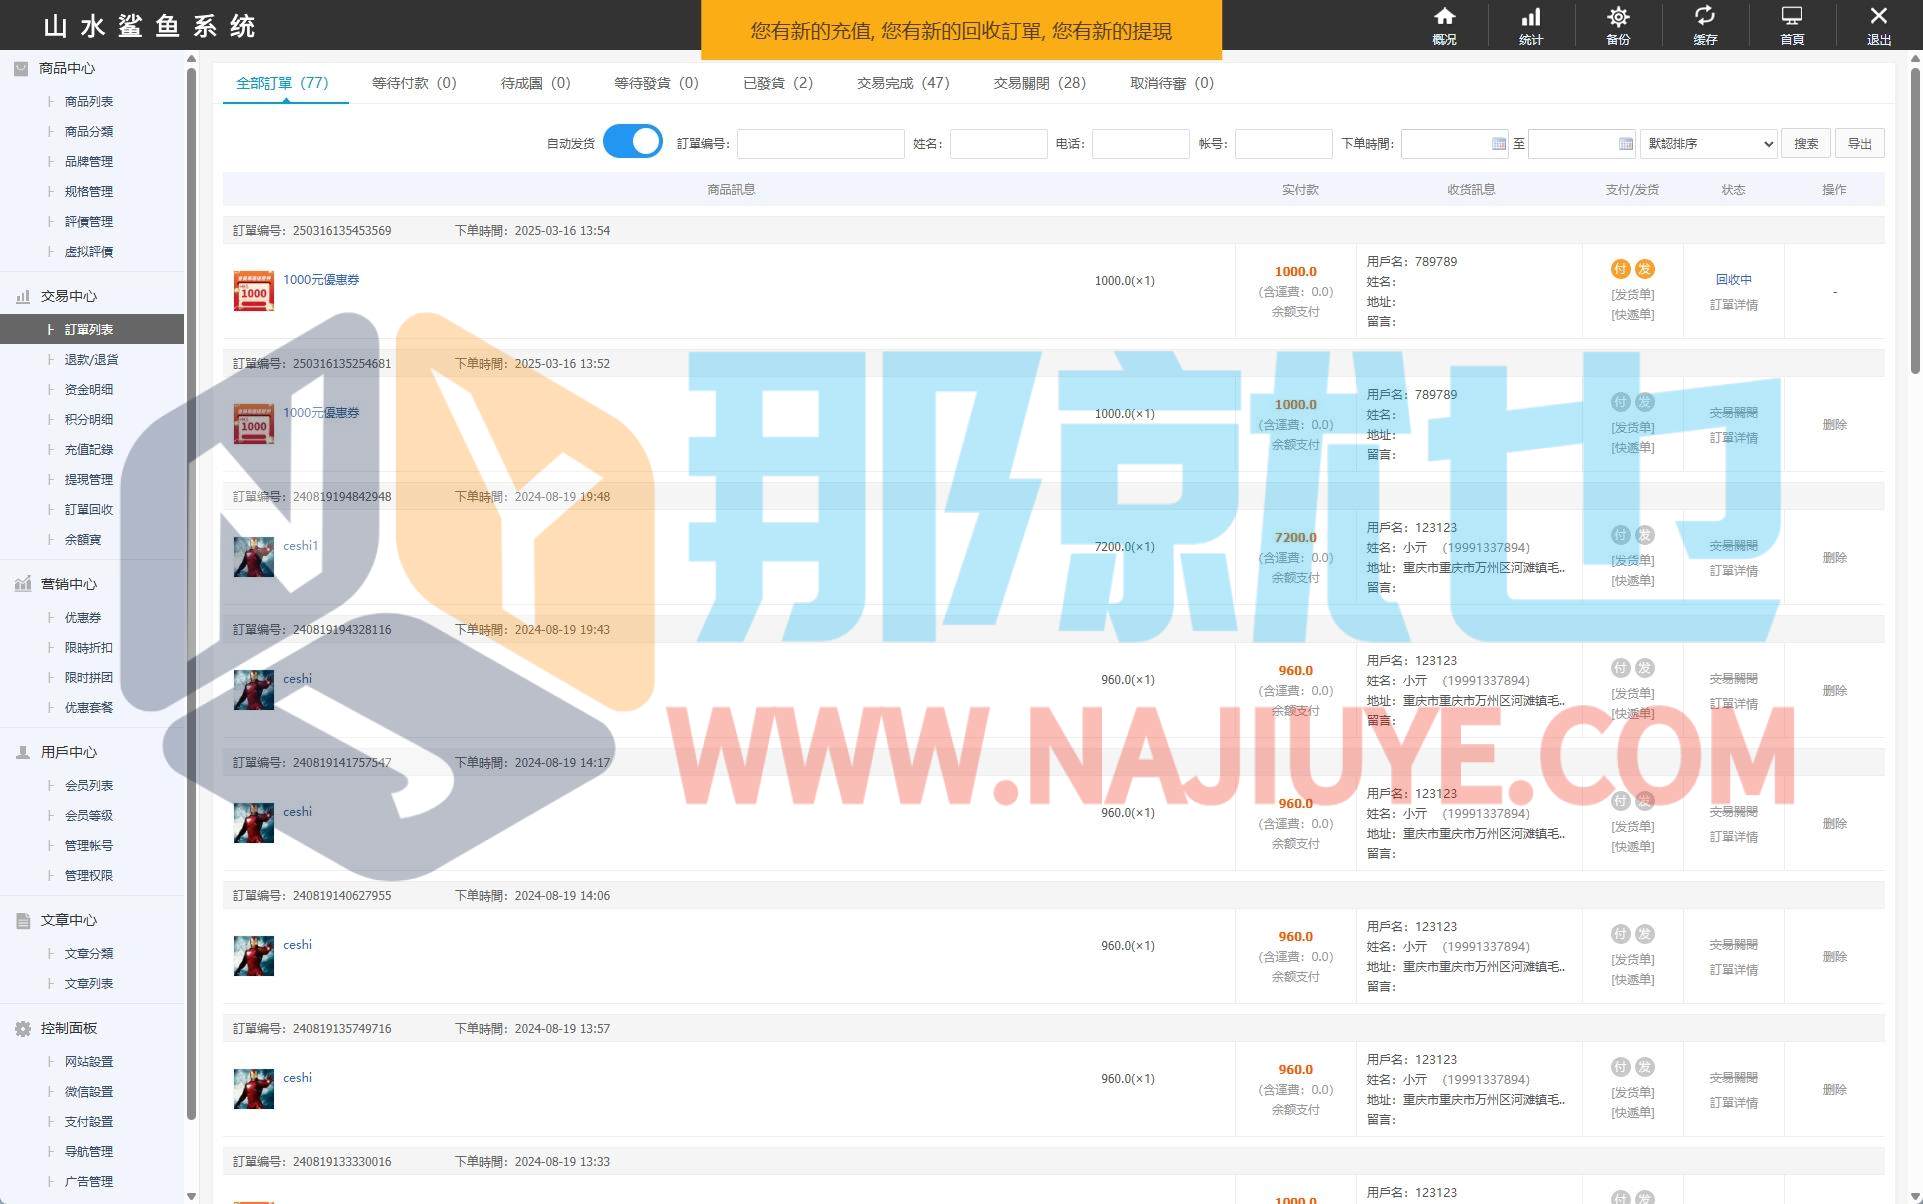Click the orange 付 payment badge of the first order

[x=1620, y=269]
